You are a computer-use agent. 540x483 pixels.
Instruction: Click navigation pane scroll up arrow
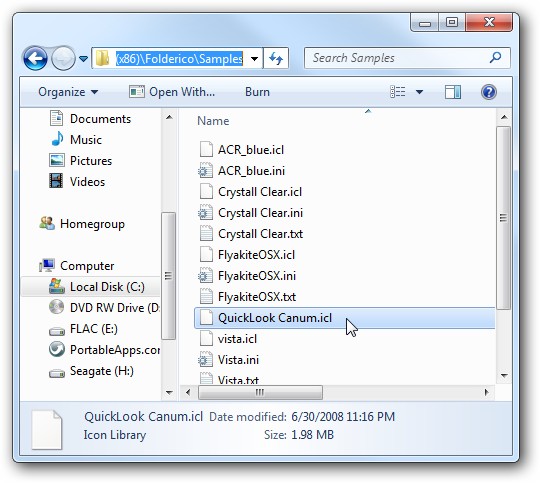169,117
